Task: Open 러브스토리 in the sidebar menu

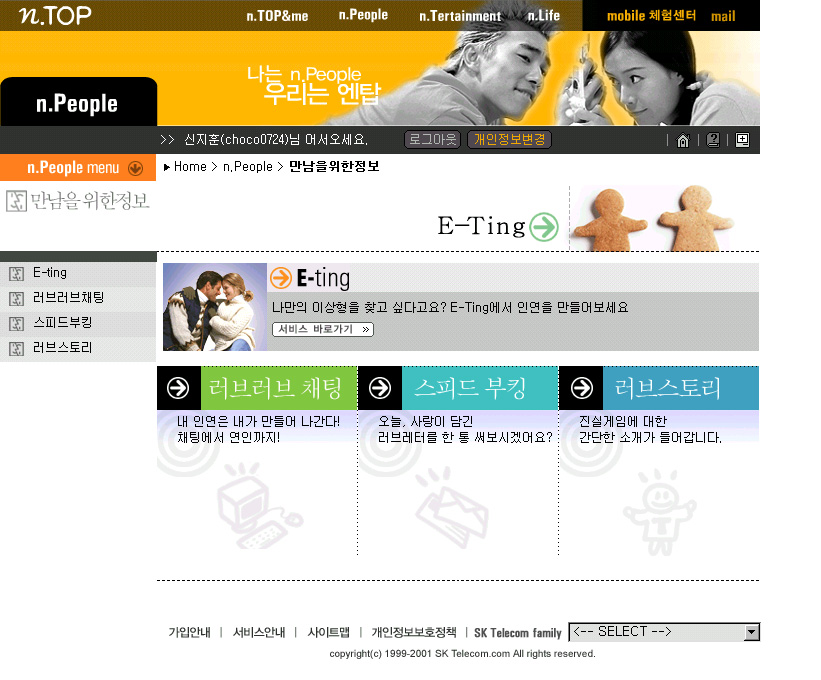Action: click(x=62, y=348)
